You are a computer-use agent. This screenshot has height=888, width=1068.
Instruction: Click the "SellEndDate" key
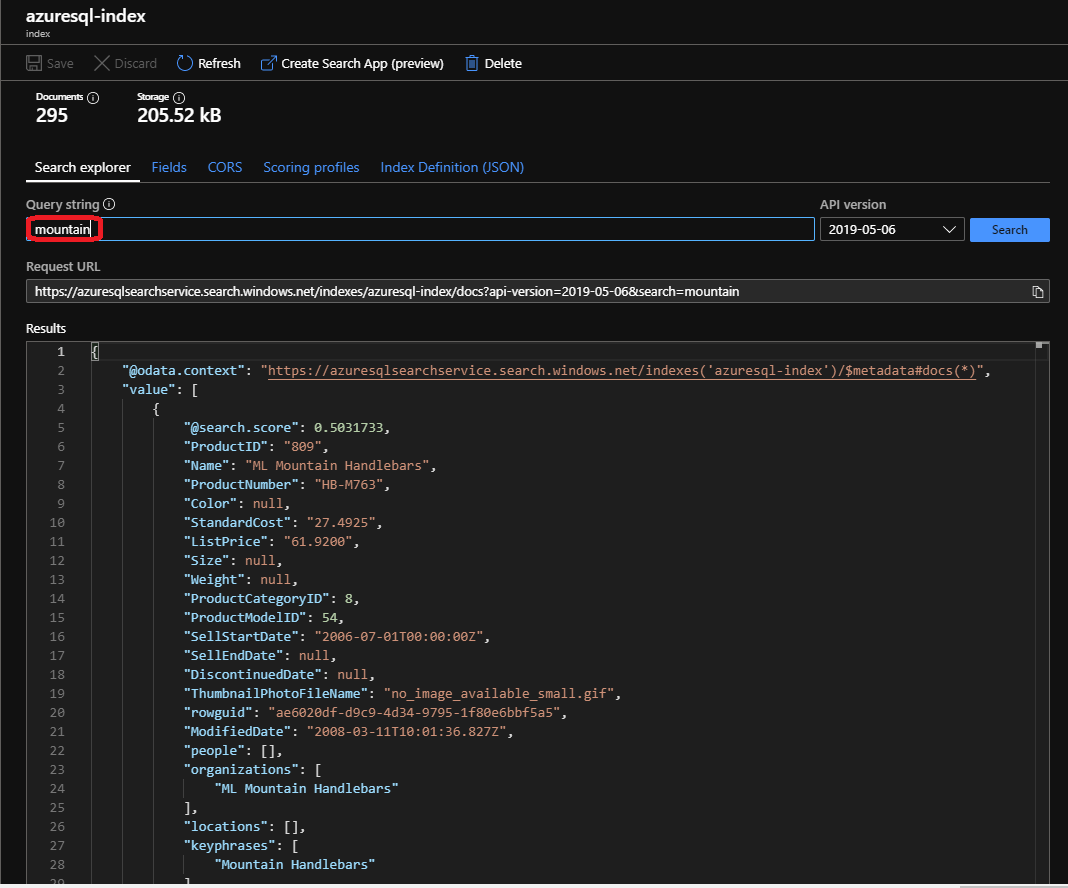coord(234,656)
